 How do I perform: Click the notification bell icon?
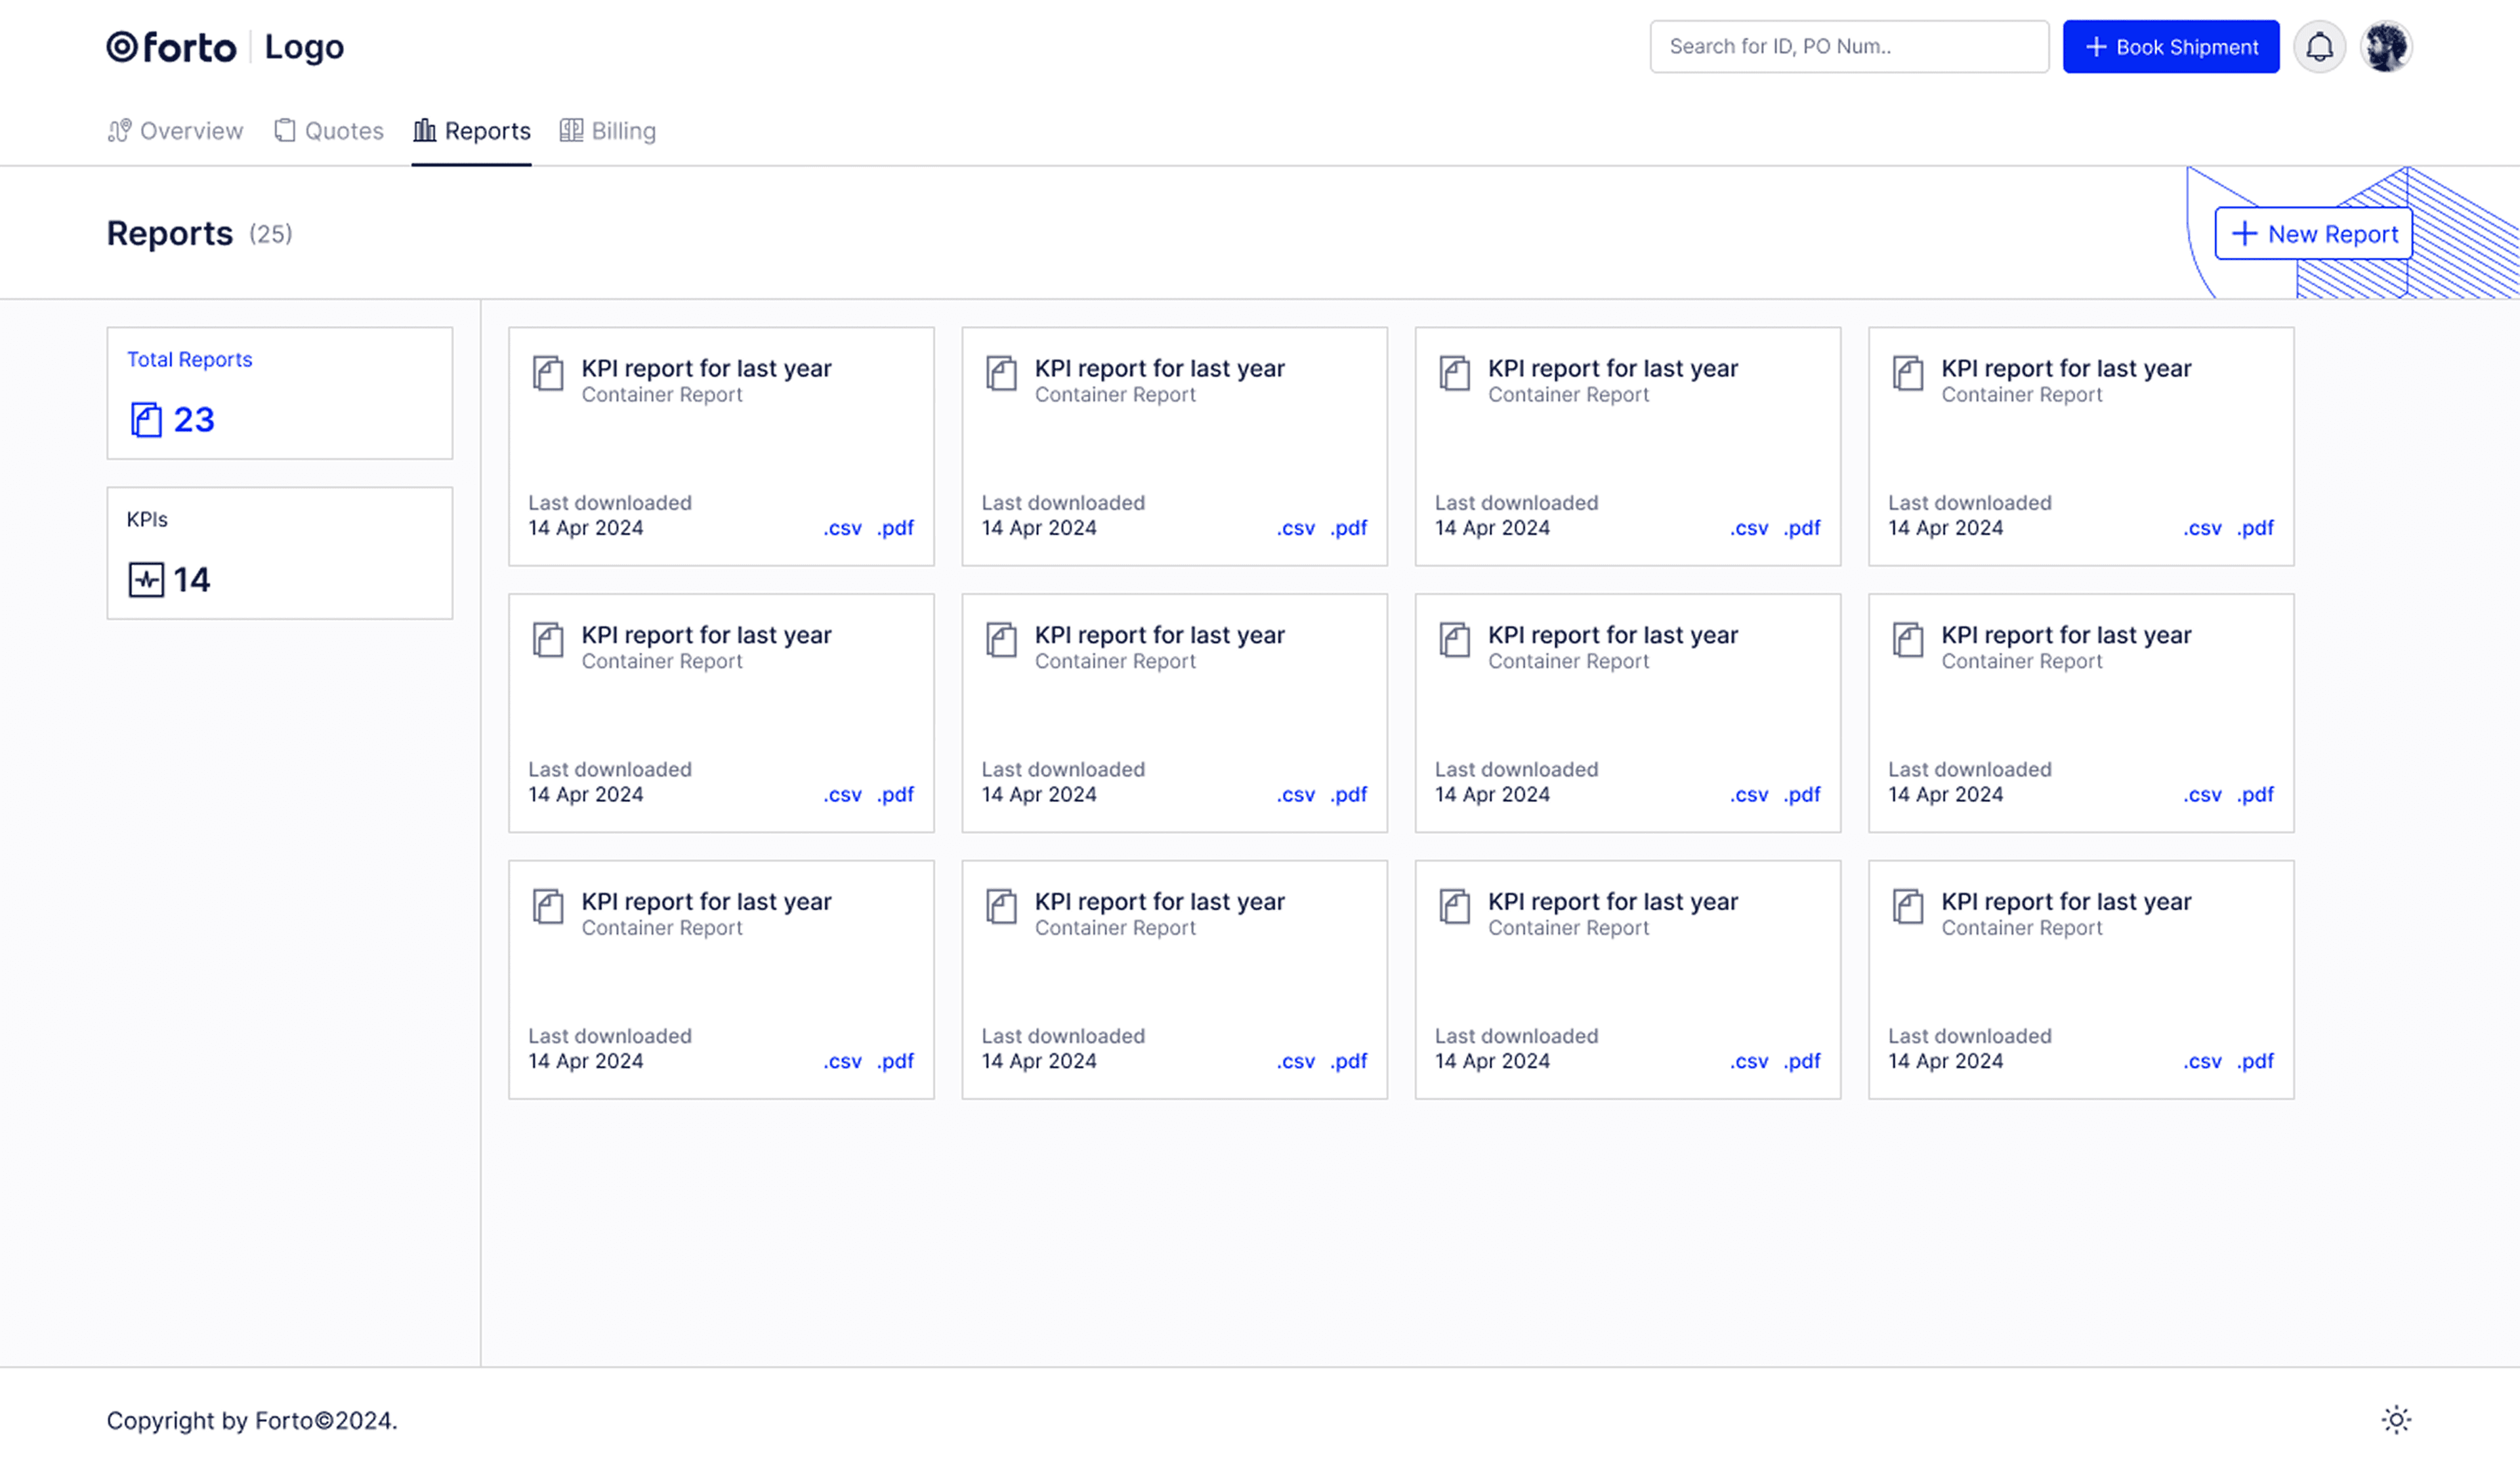[2319, 47]
